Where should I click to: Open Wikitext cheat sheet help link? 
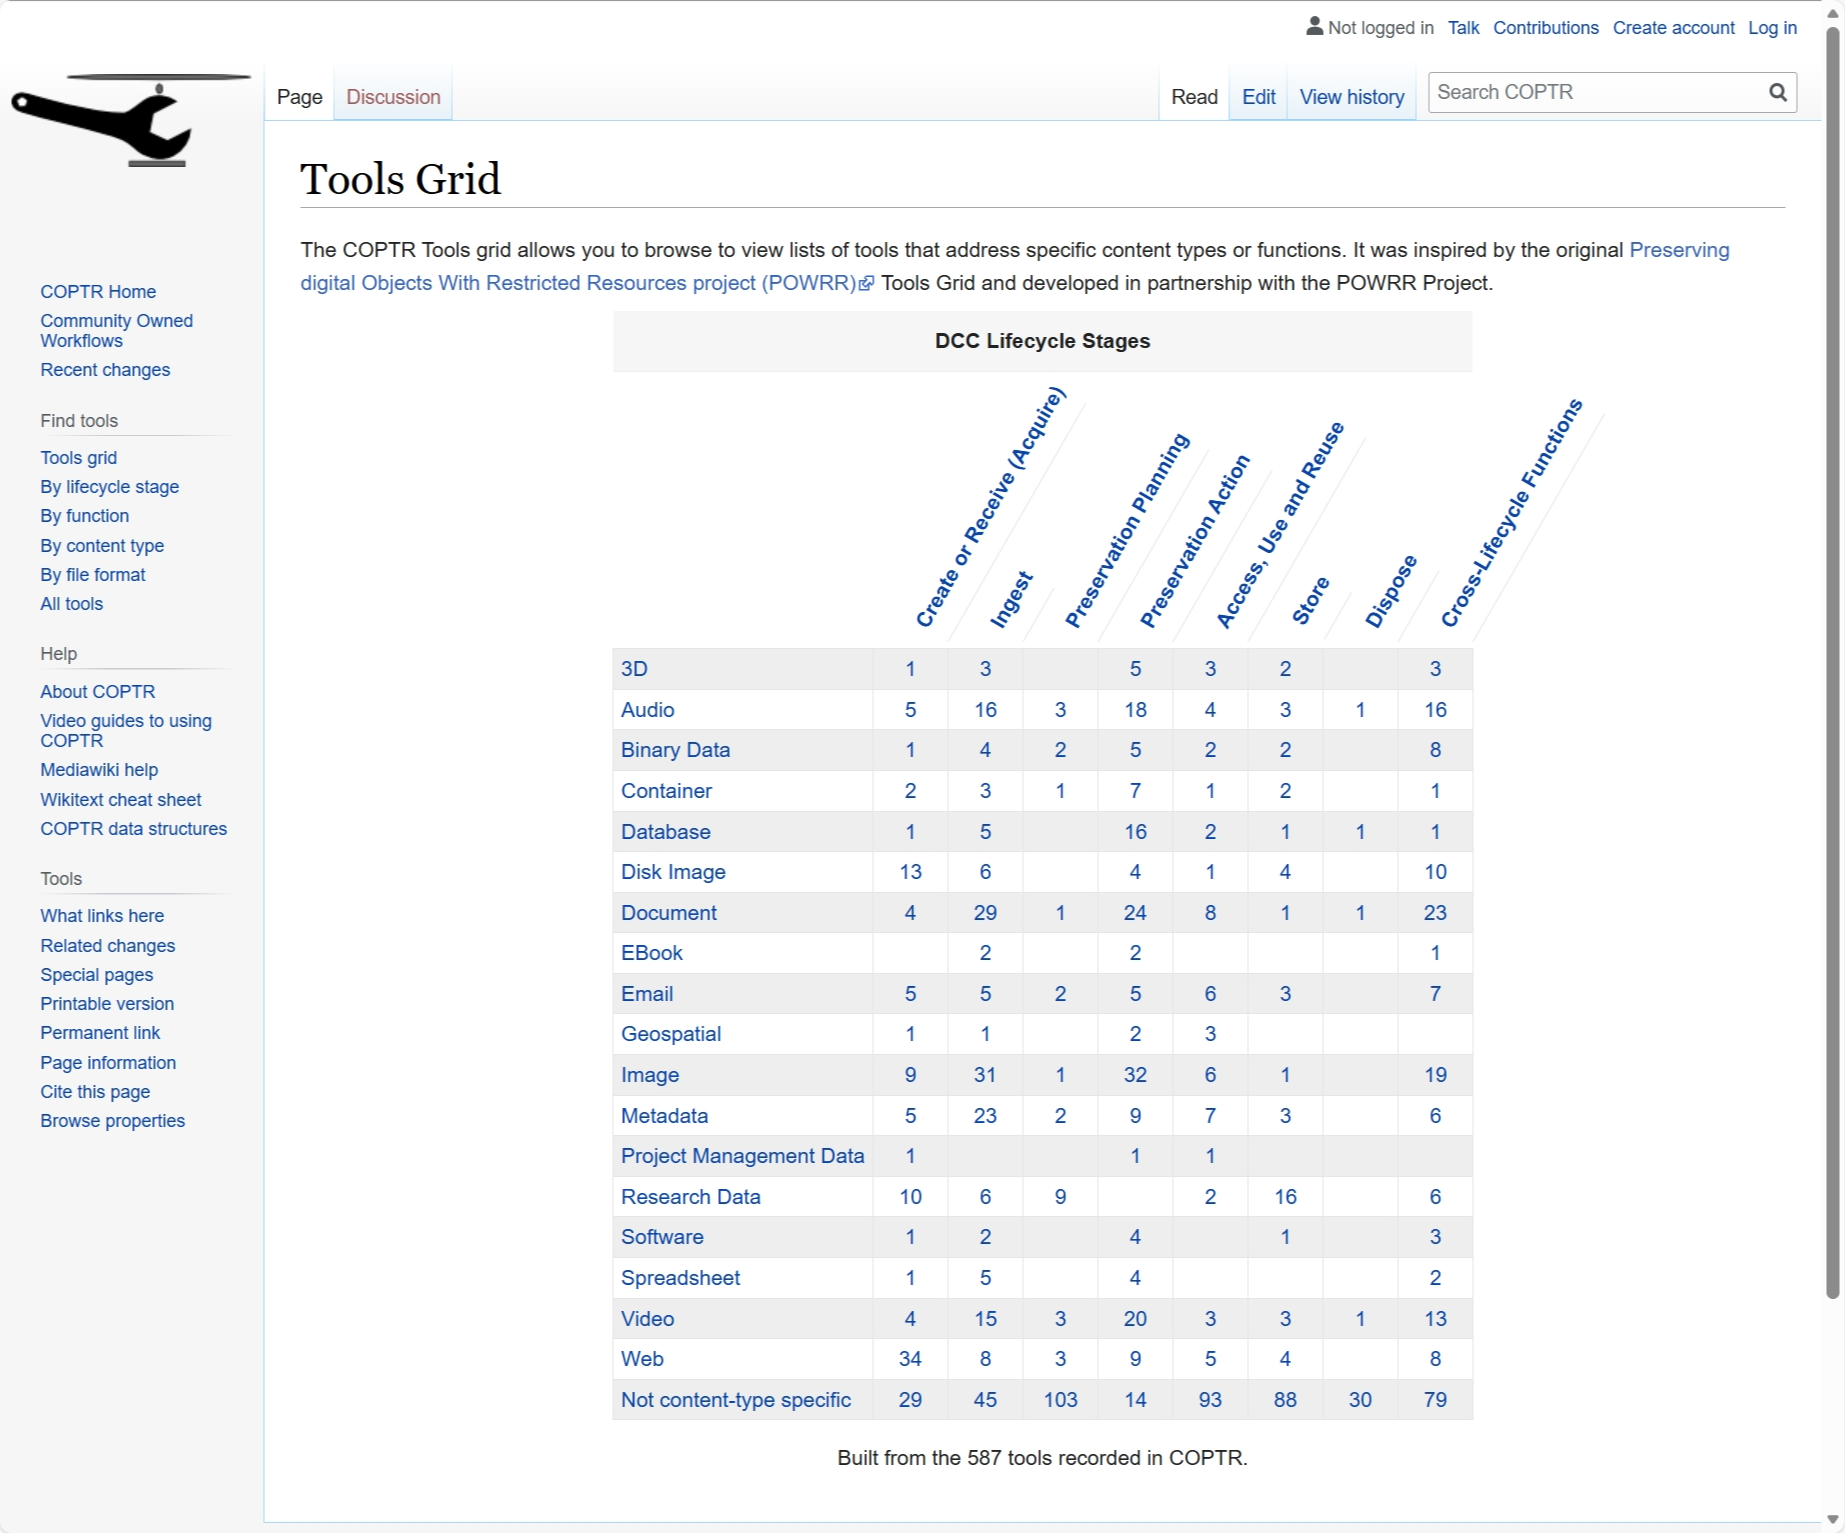[120, 800]
